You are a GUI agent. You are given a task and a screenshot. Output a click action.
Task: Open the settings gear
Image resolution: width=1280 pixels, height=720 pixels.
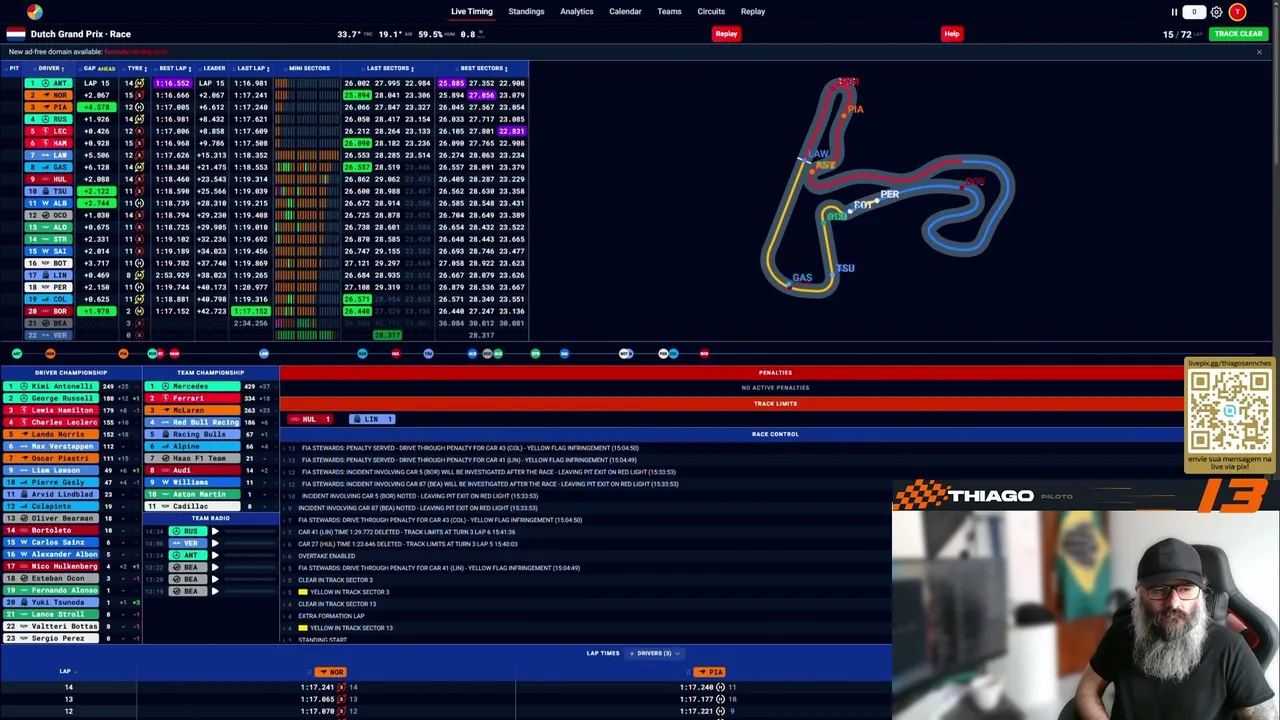coord(1216,12)
